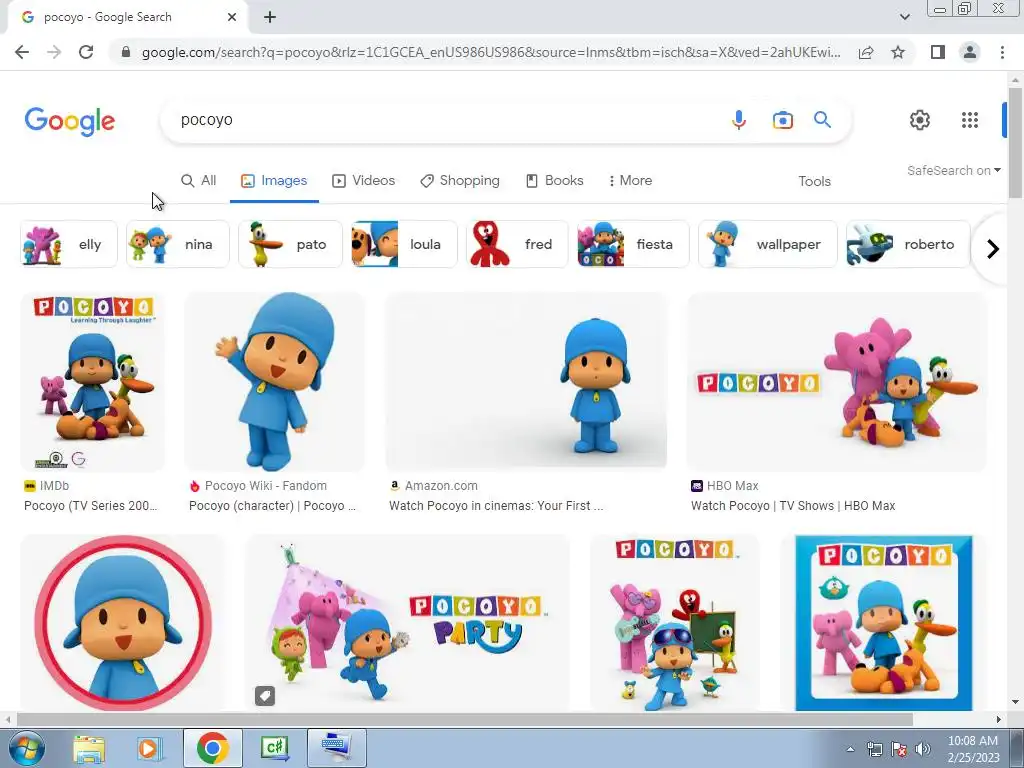Expand the More search categories menu

[x=630, y=181]
